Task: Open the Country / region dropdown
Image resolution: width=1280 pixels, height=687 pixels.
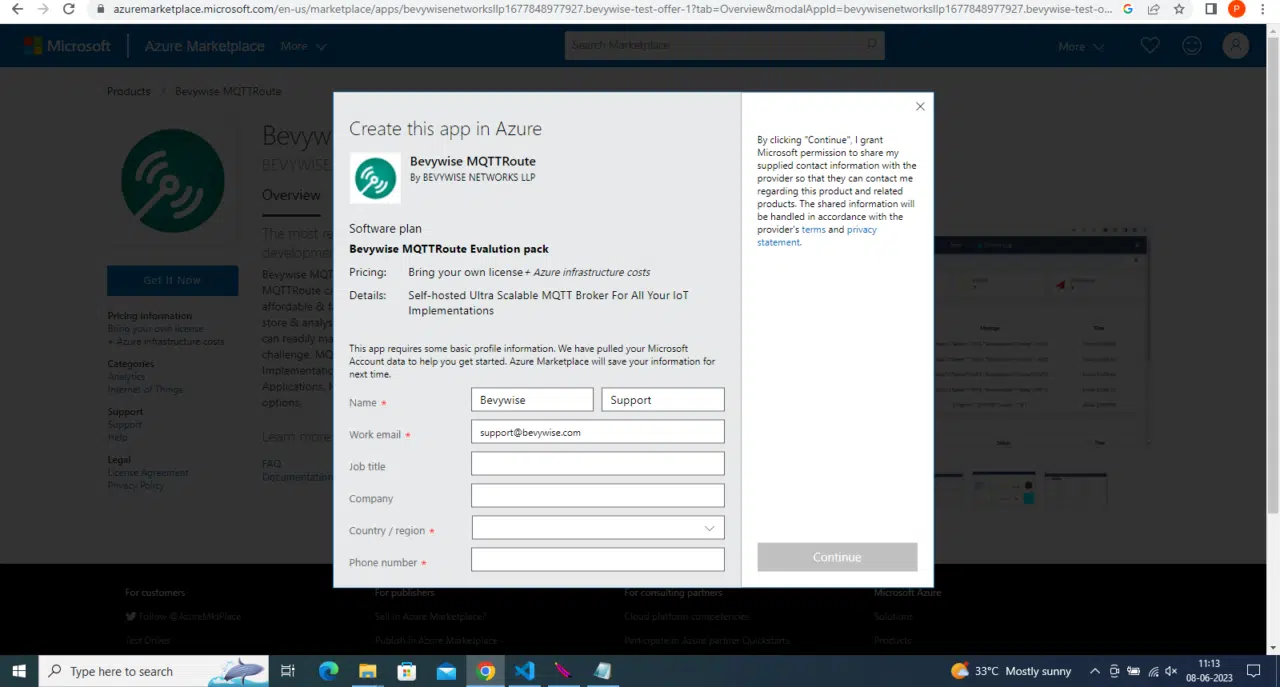Action: 598,528
